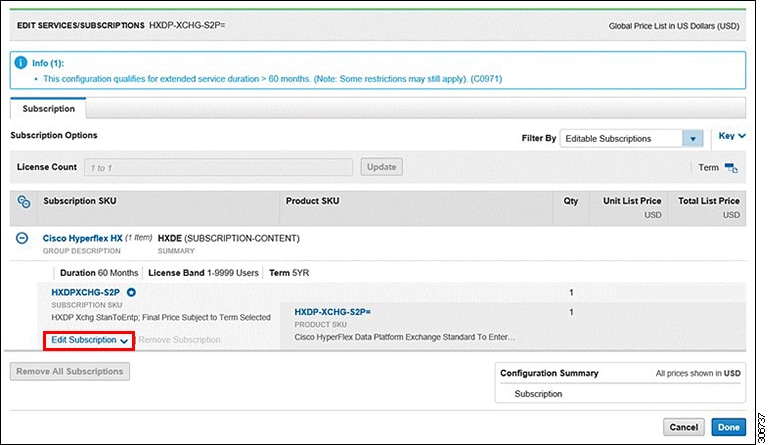Click the HXDP Xchg StanToEntp description text
Viewport: 768px width, 445px height.
161,317
